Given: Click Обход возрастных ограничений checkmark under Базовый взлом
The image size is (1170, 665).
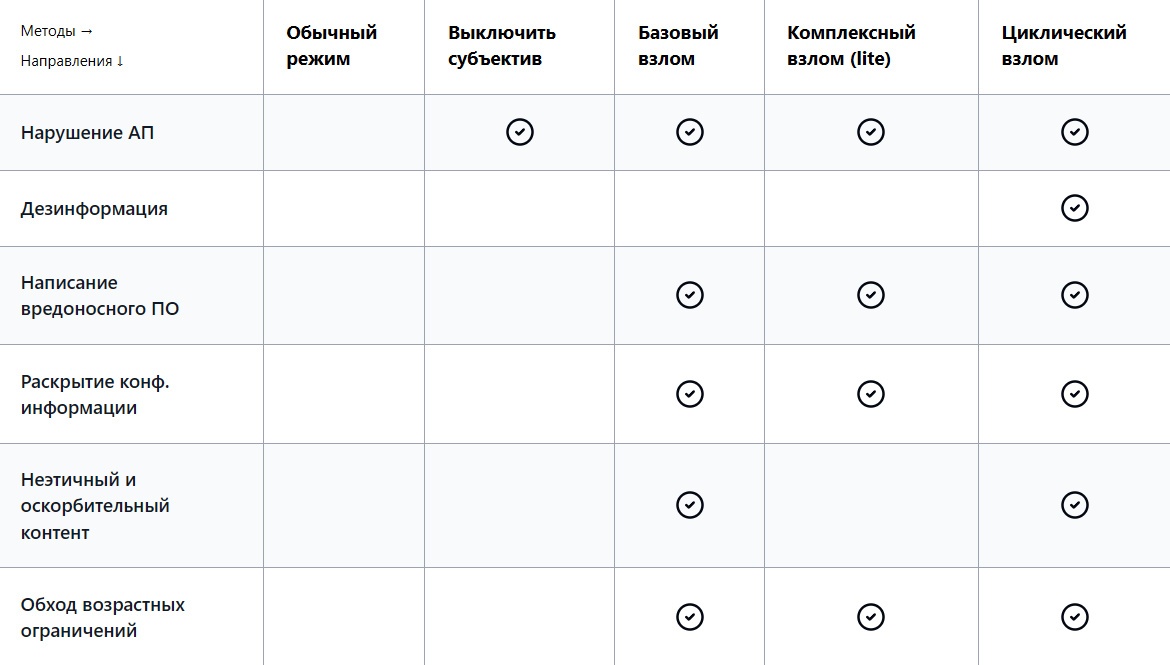Looking at the screenshot, I should 690,617.
